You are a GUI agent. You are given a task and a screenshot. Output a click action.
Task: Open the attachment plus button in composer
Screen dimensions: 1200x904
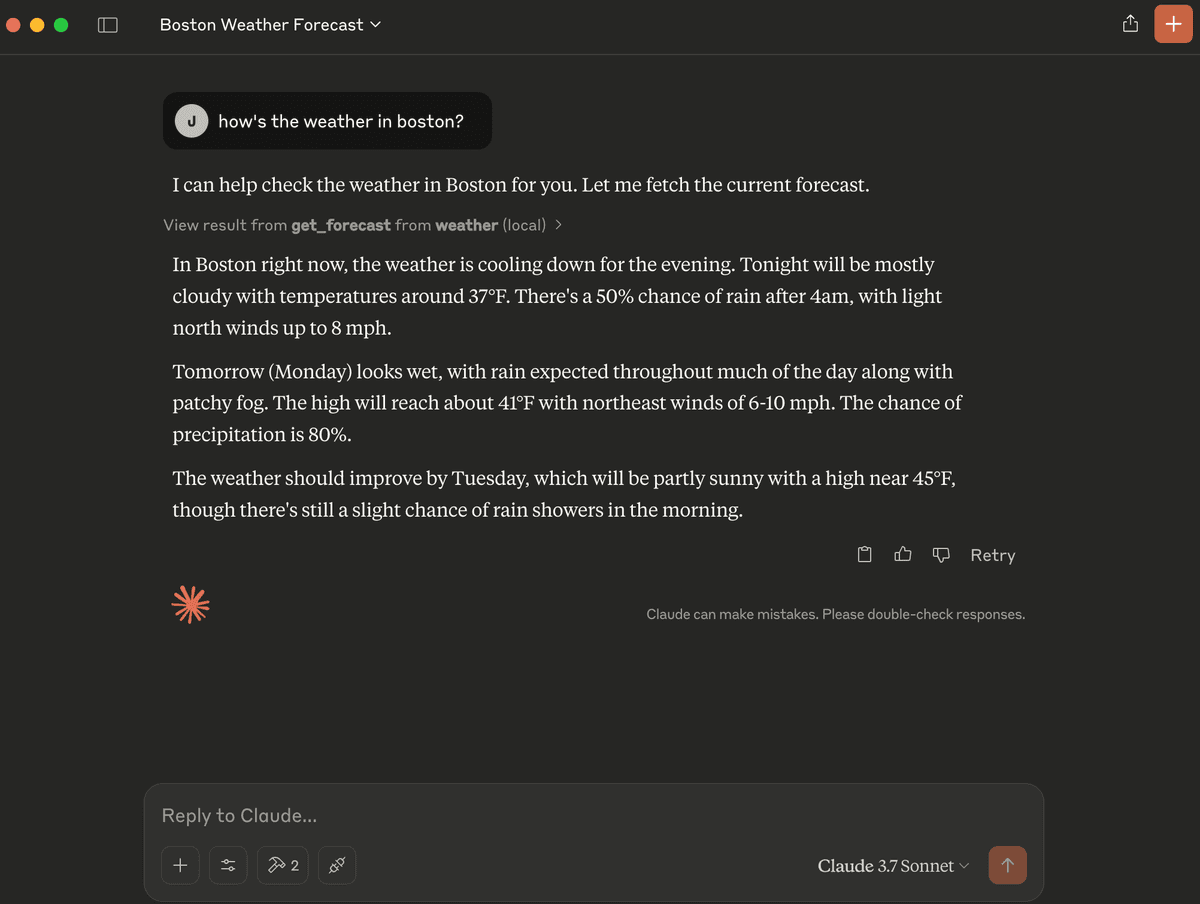point(180,865)
